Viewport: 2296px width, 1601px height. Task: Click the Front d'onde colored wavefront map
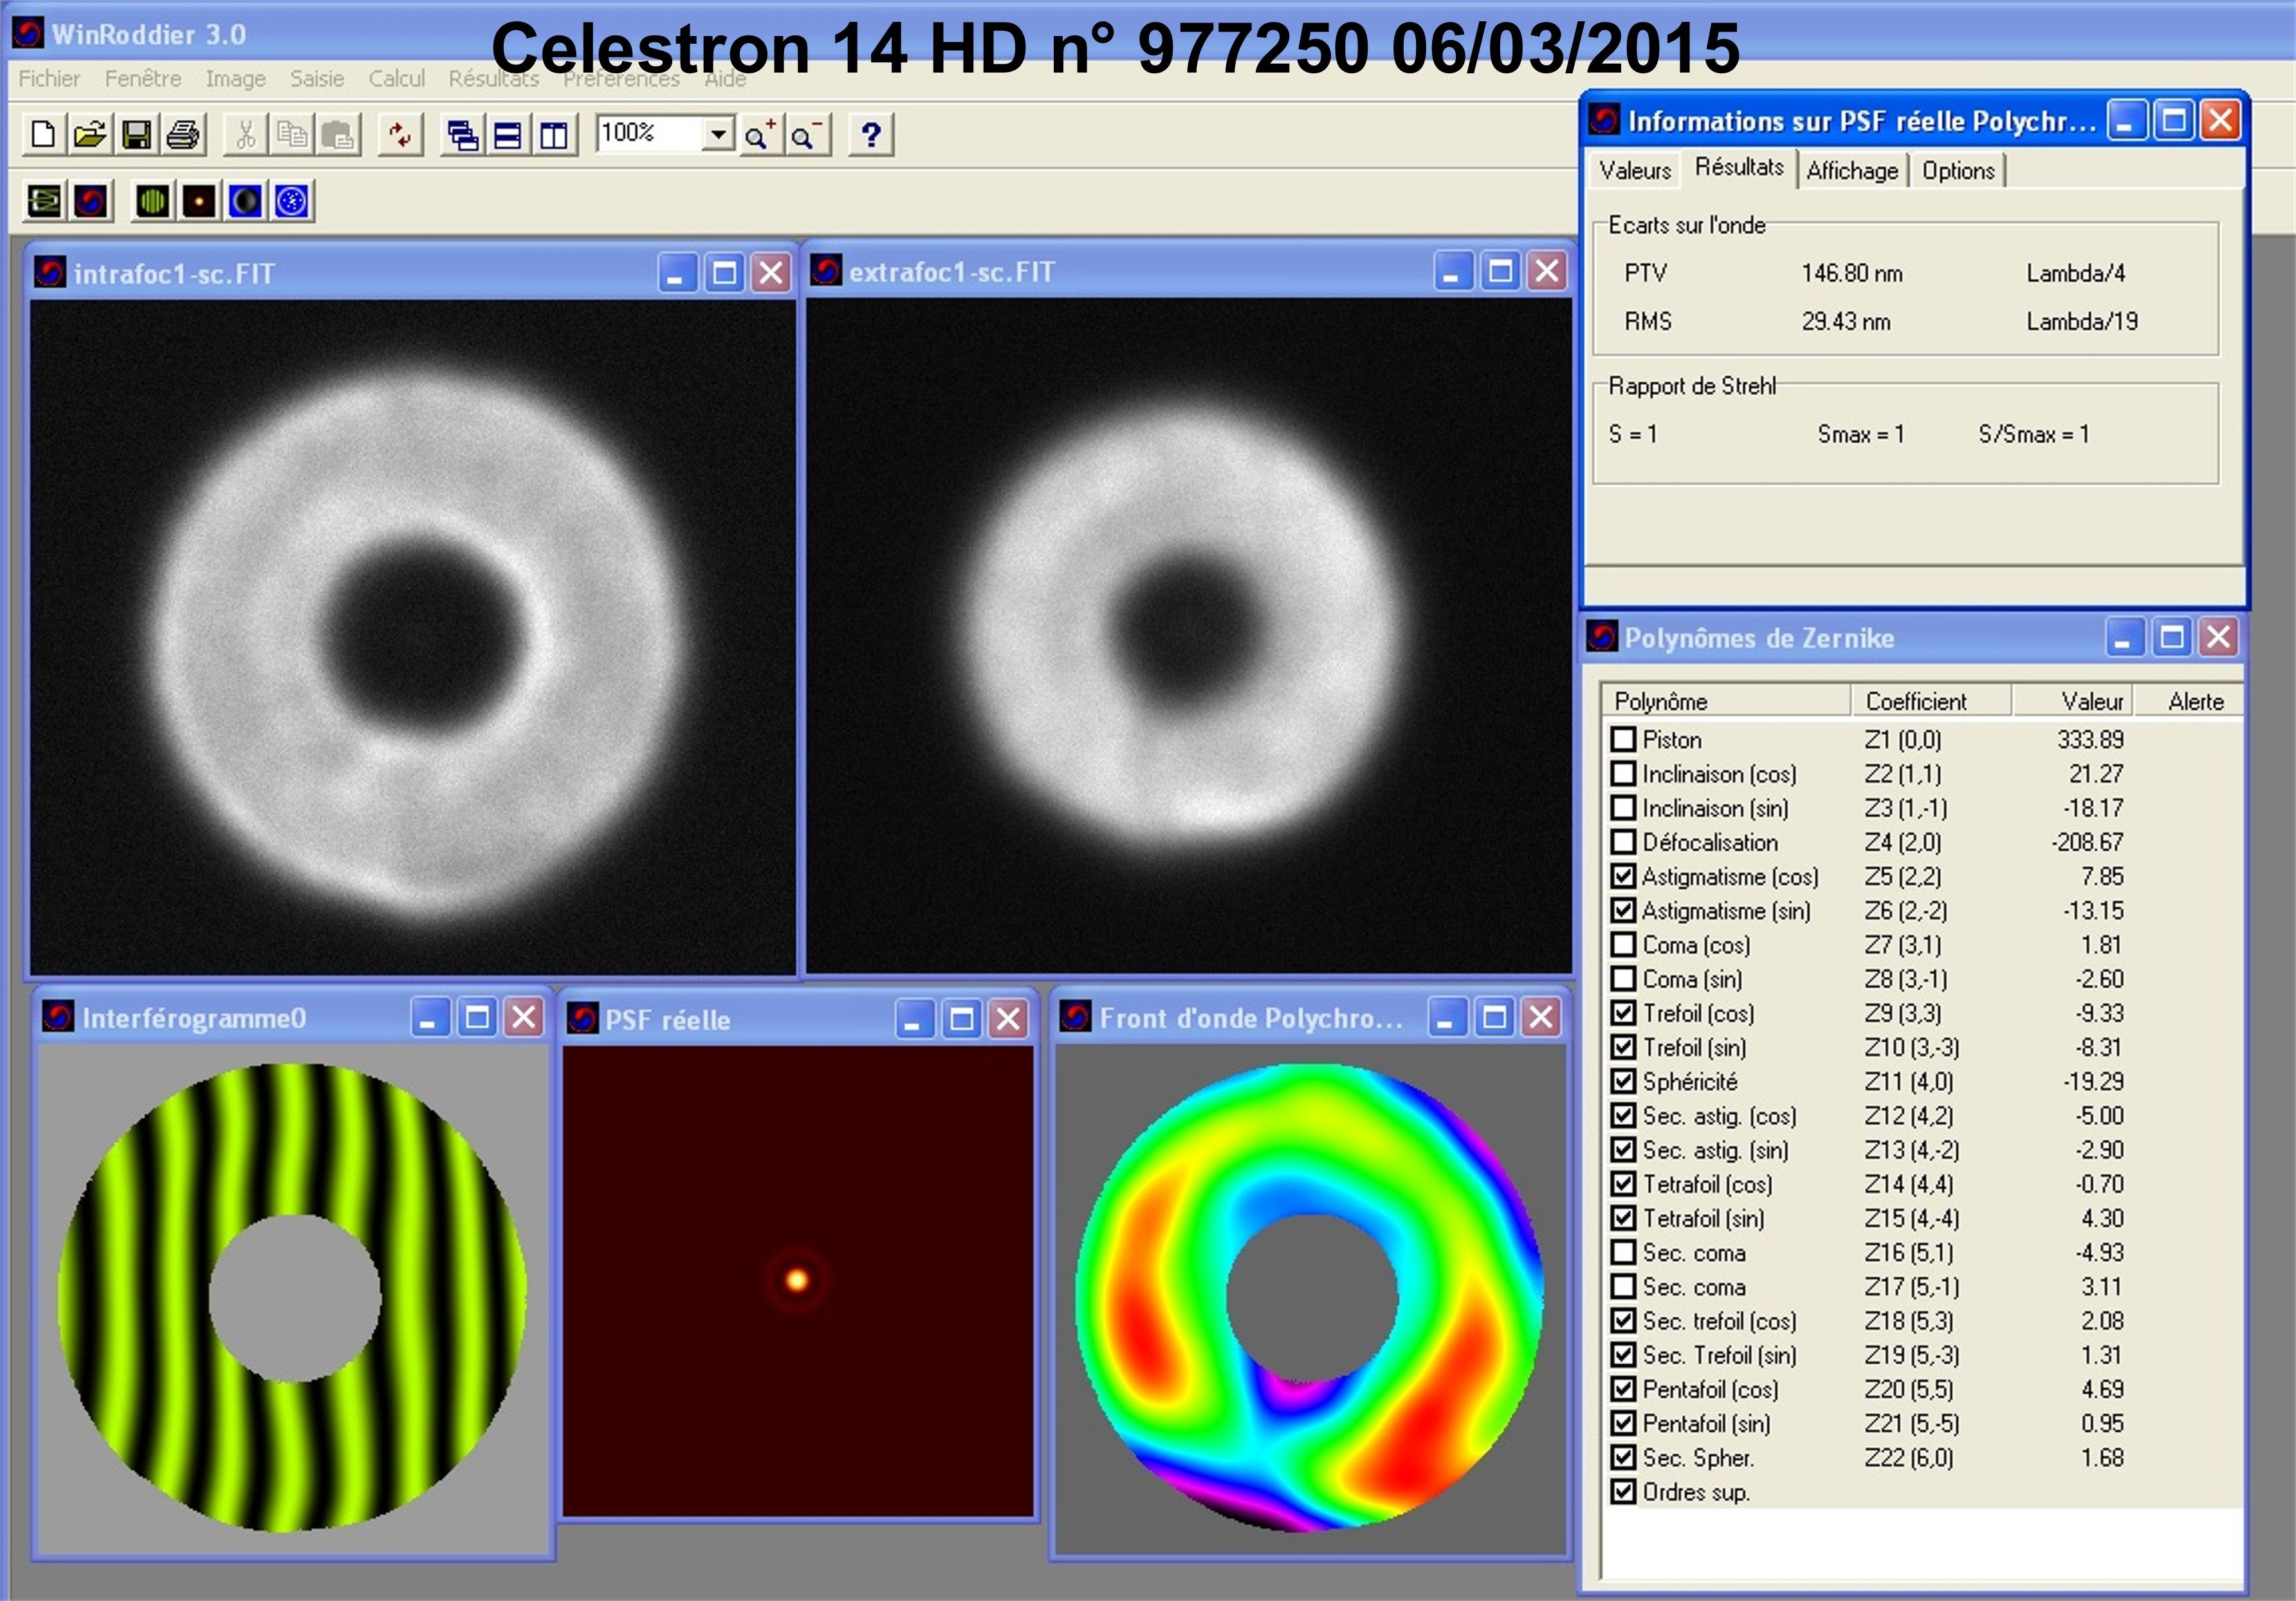[x=1310, y=1297]
